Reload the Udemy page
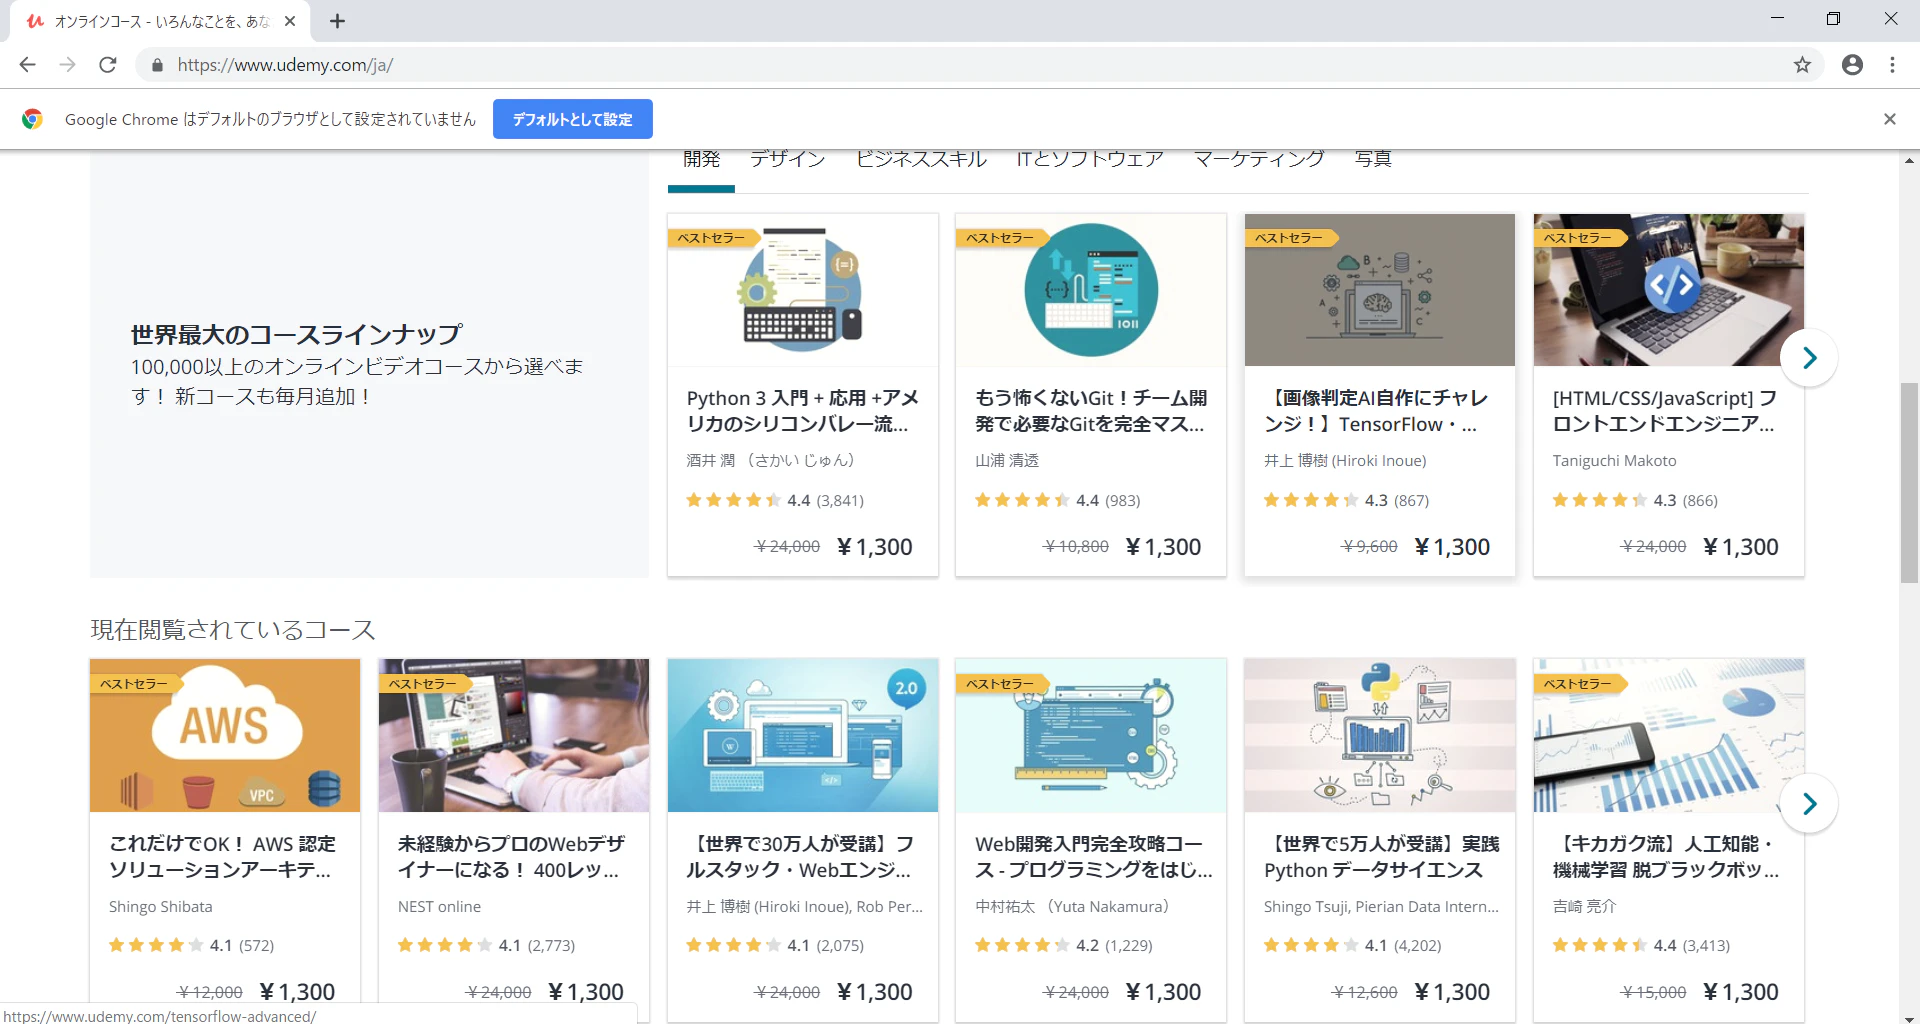 tap(108, 64)
